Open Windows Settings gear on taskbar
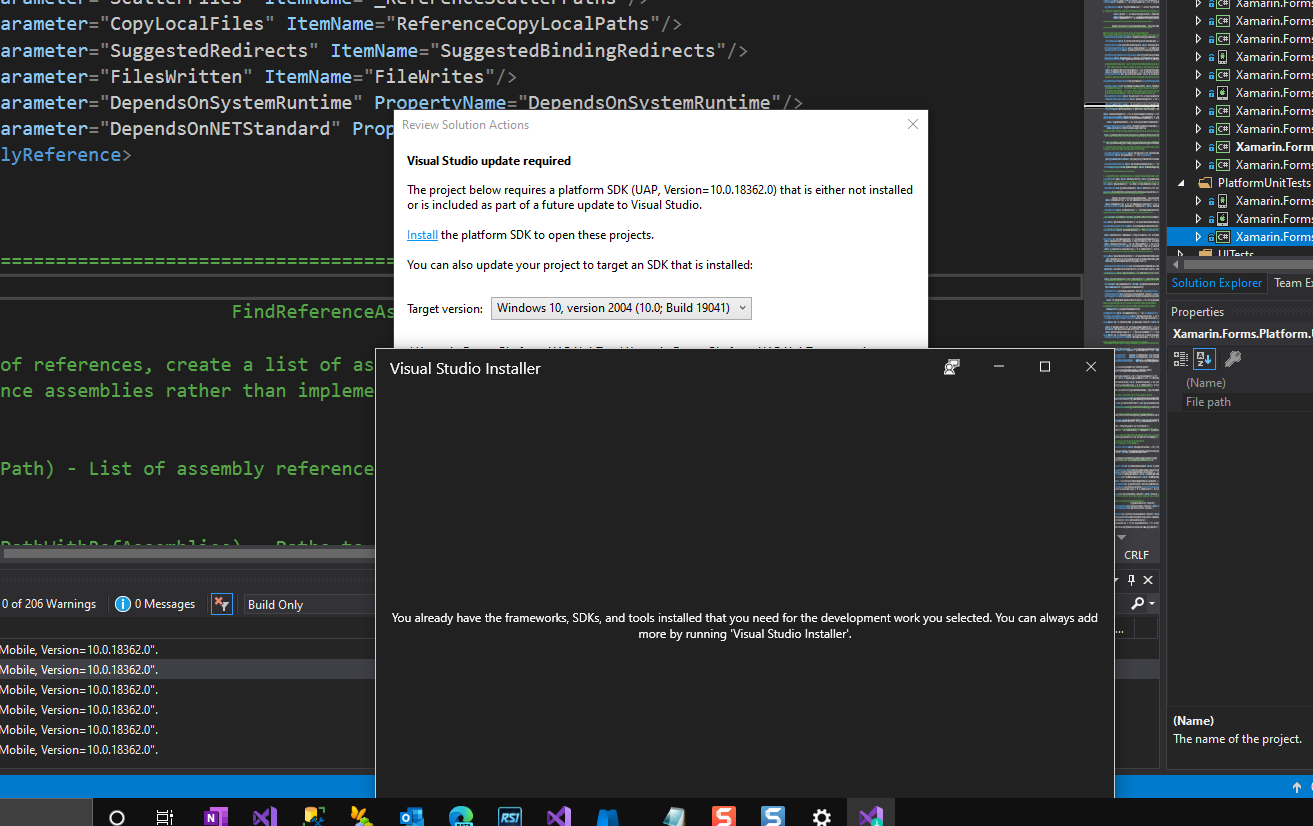 pyautogui.click(x=822, y=817)
